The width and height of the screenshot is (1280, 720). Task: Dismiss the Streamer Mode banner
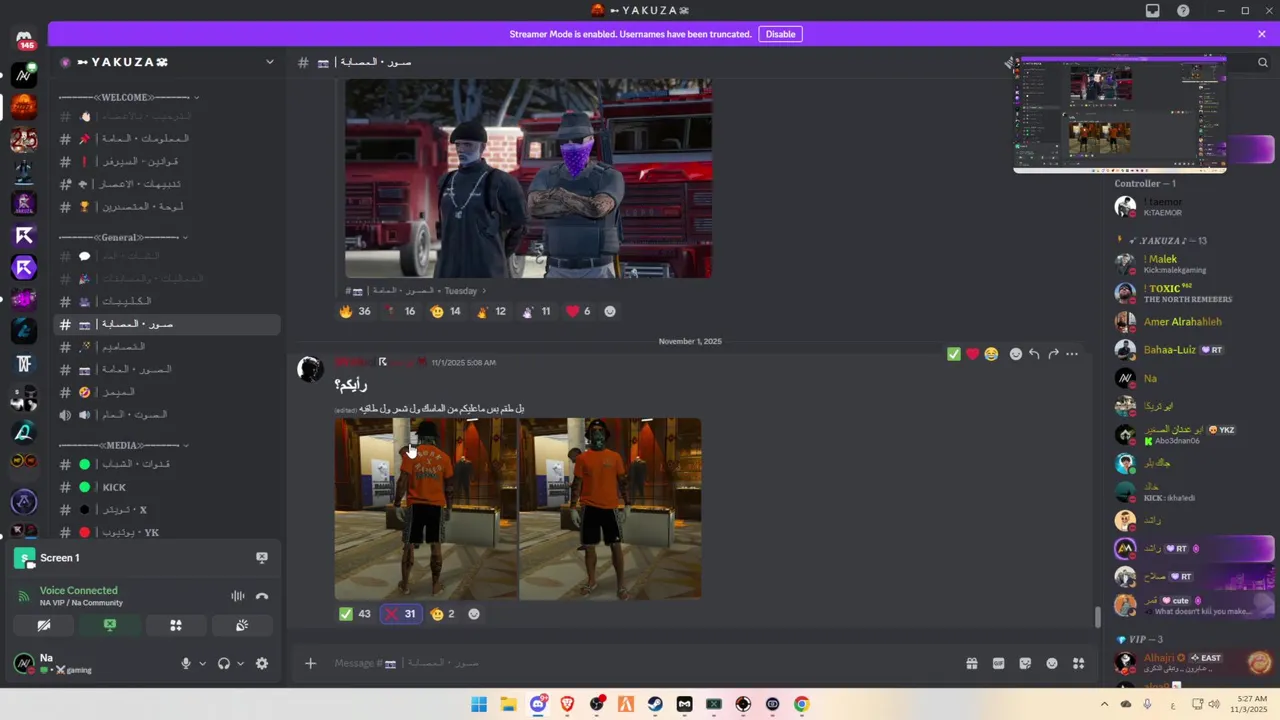click(x=1262, y=34)
